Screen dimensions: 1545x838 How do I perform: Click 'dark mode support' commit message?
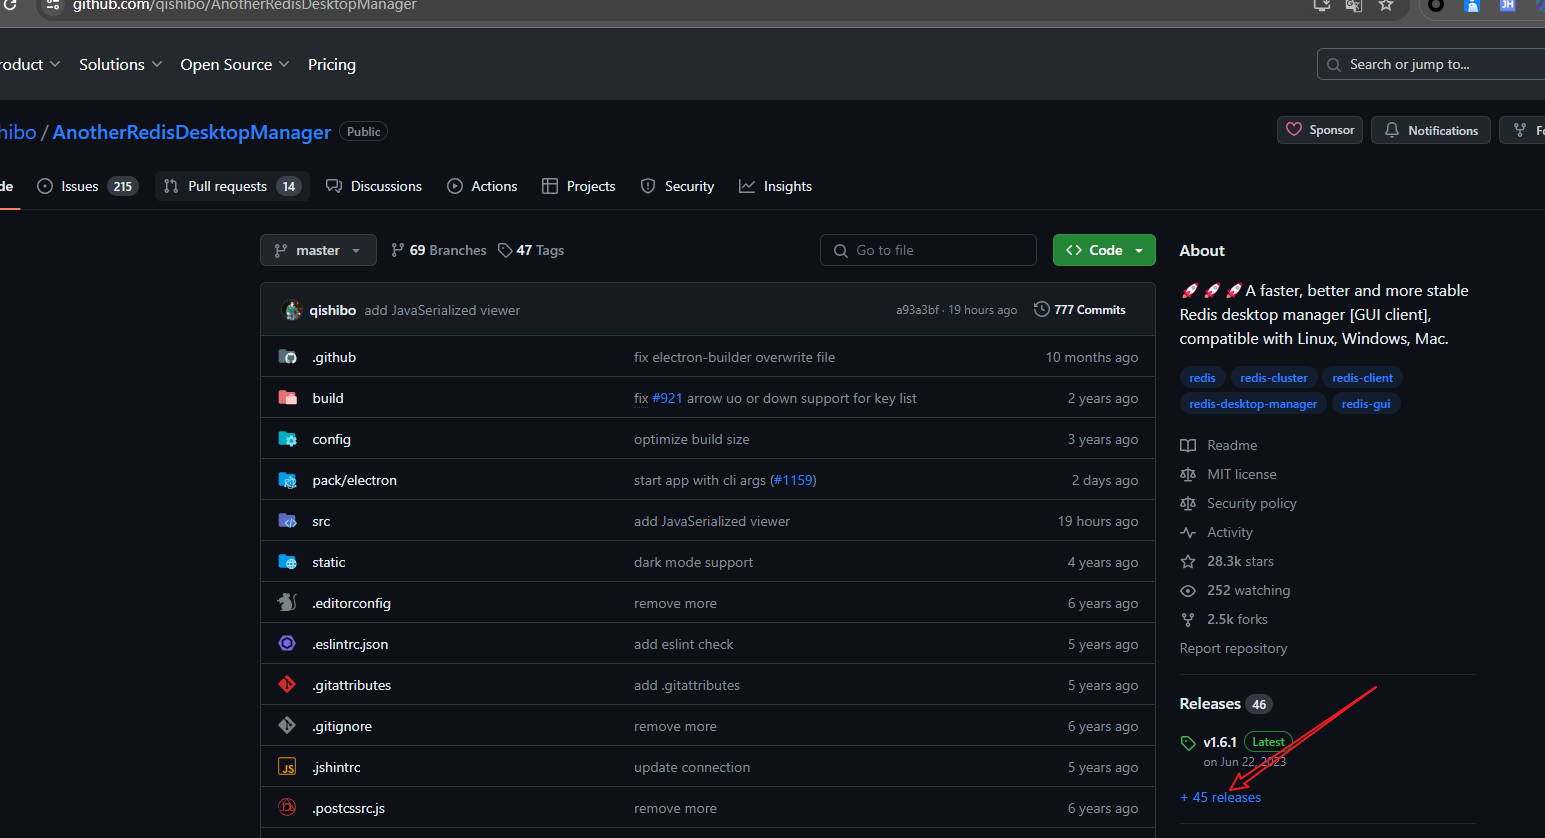point(693,562)
